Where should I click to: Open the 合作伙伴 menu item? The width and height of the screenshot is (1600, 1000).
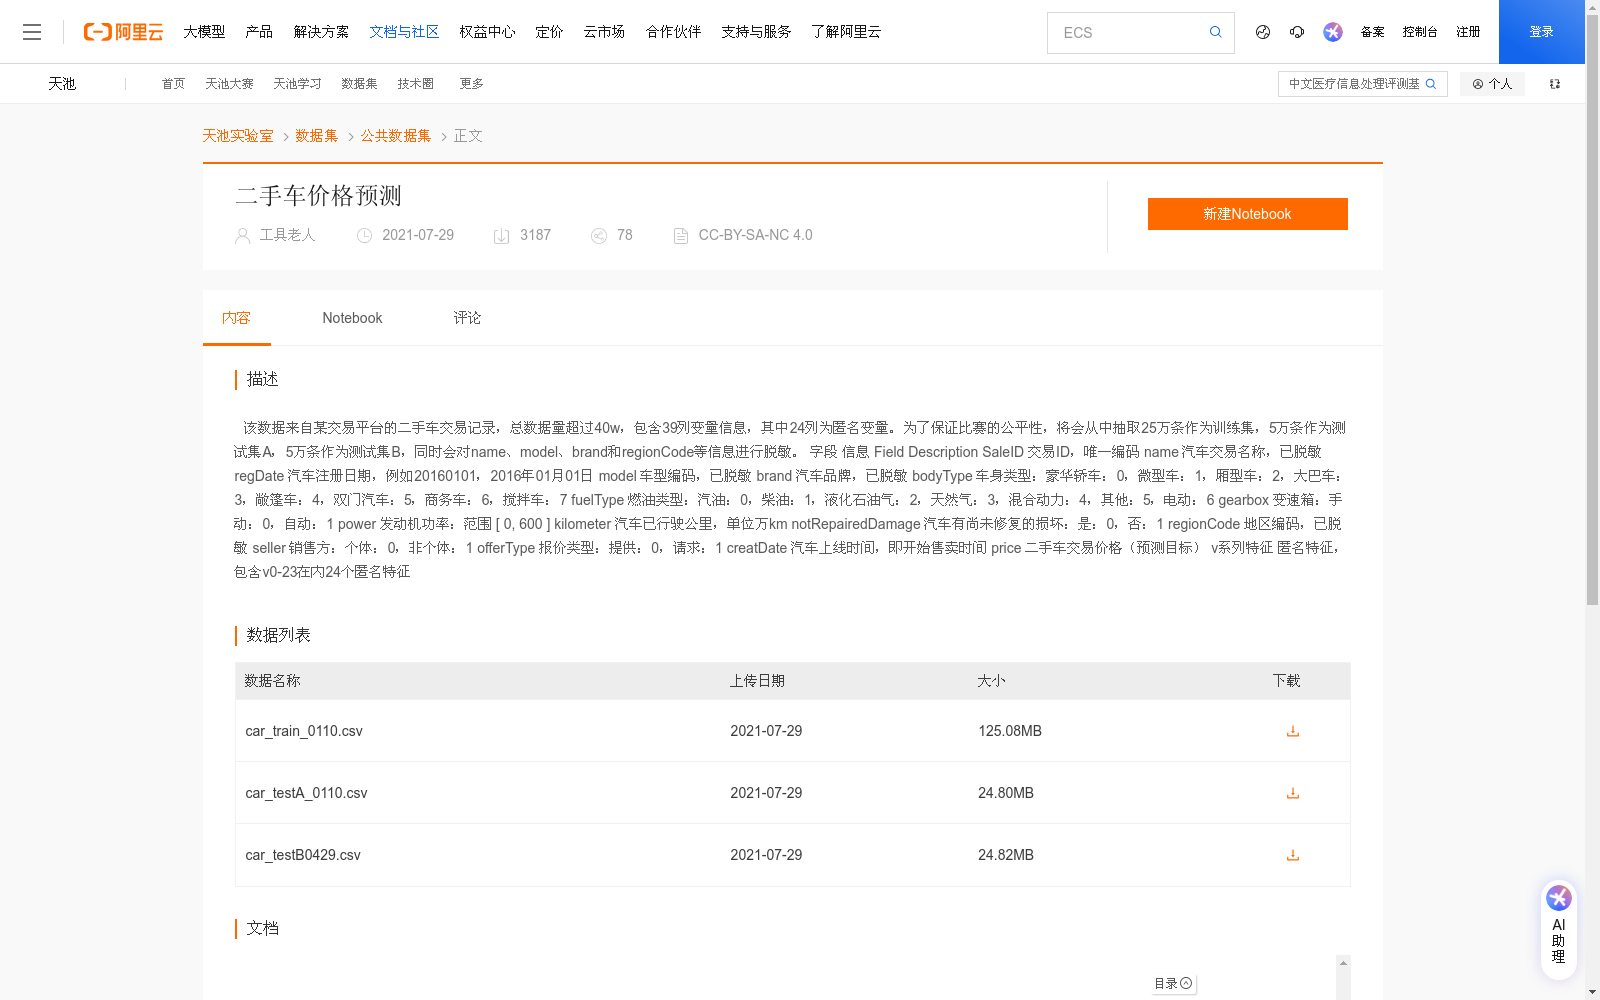(673, 32)
